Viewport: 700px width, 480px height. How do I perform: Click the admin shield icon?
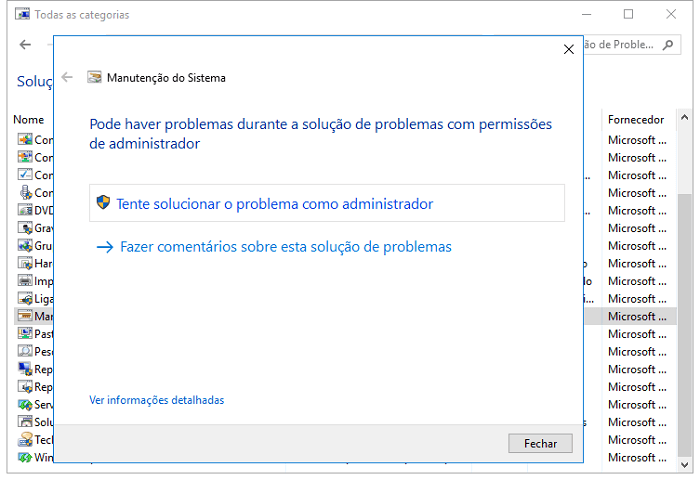103,202
